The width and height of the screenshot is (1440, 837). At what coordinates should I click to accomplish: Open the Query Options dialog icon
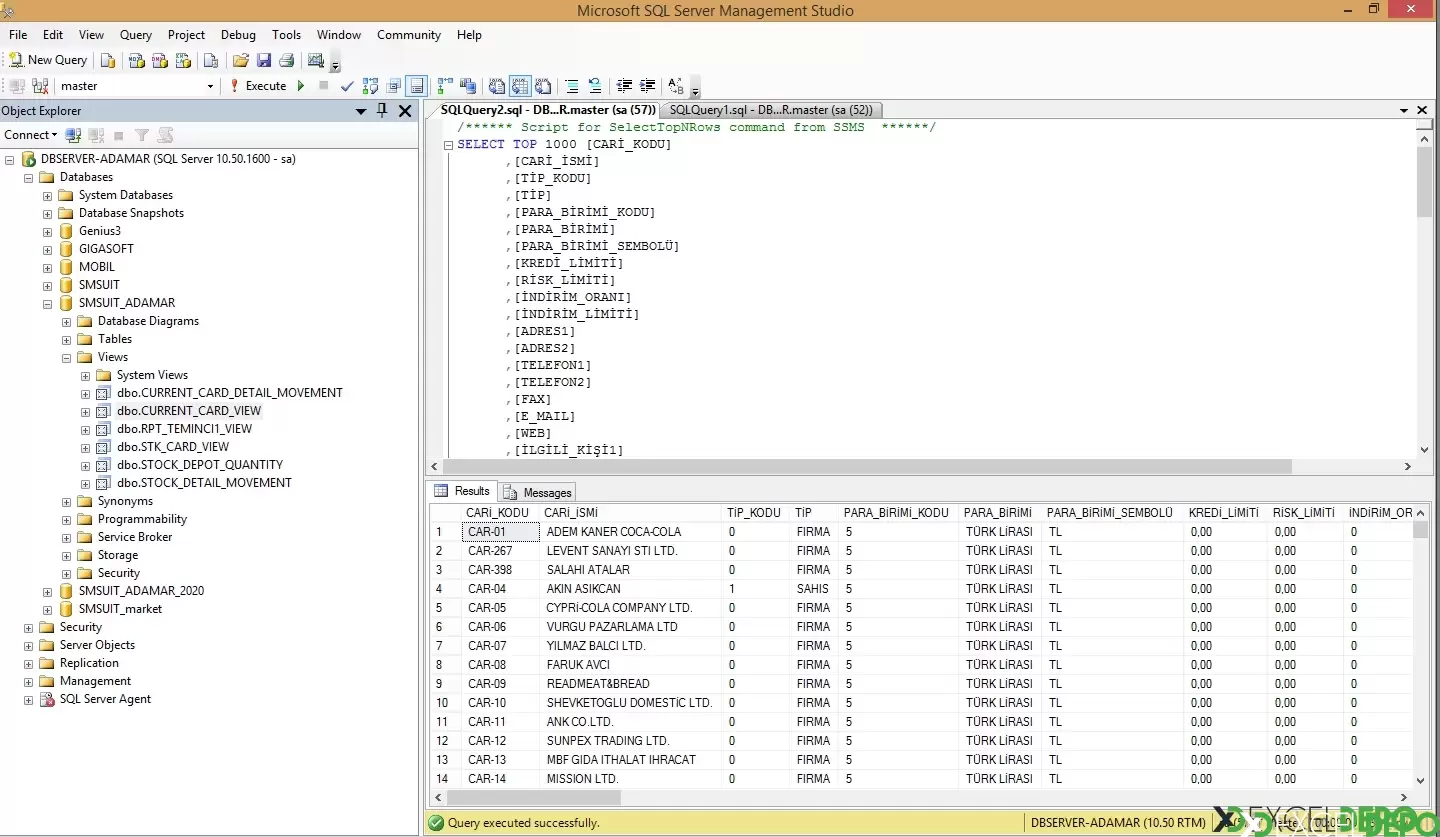tap(393, 86)
